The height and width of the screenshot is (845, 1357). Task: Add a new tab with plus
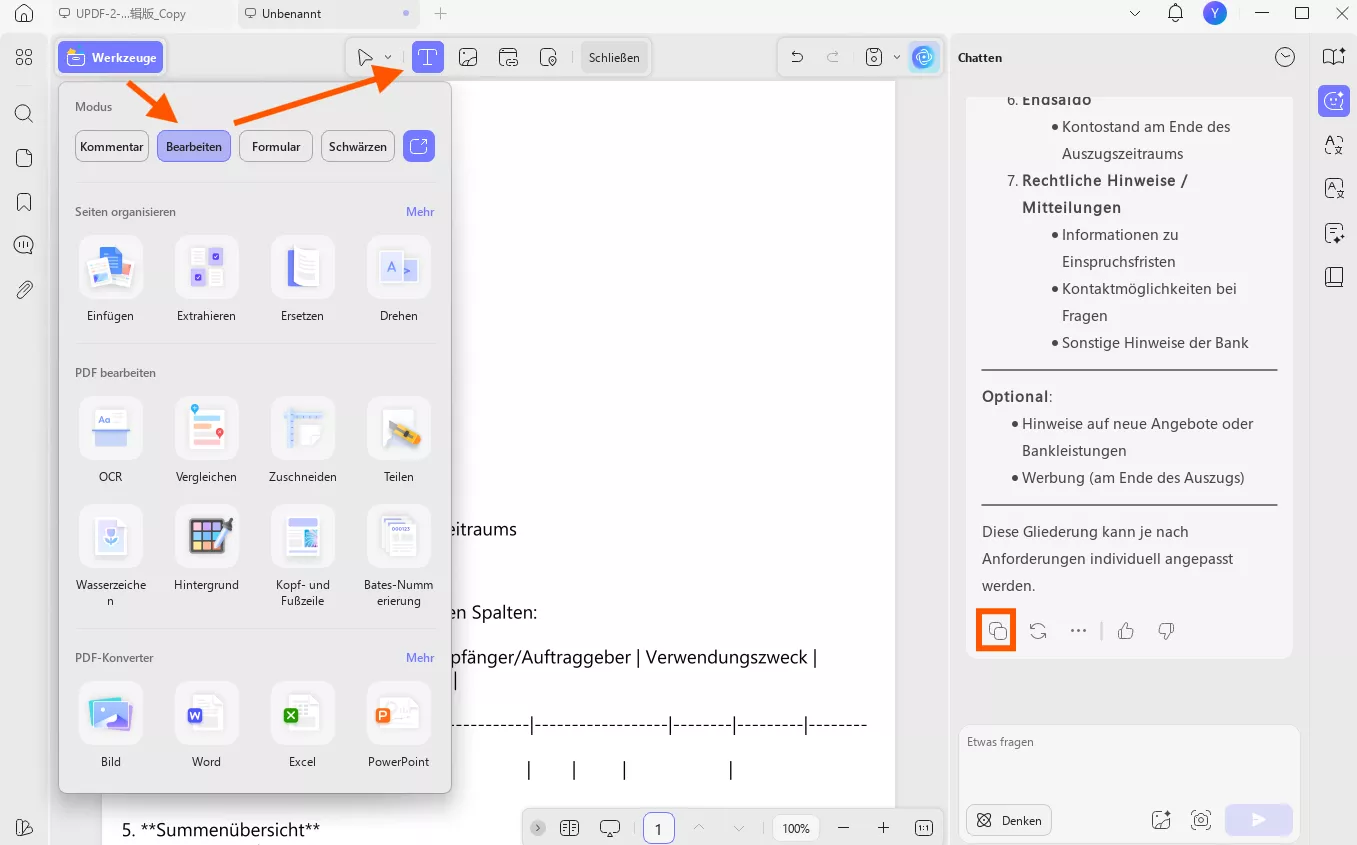(x=441, y=14)
